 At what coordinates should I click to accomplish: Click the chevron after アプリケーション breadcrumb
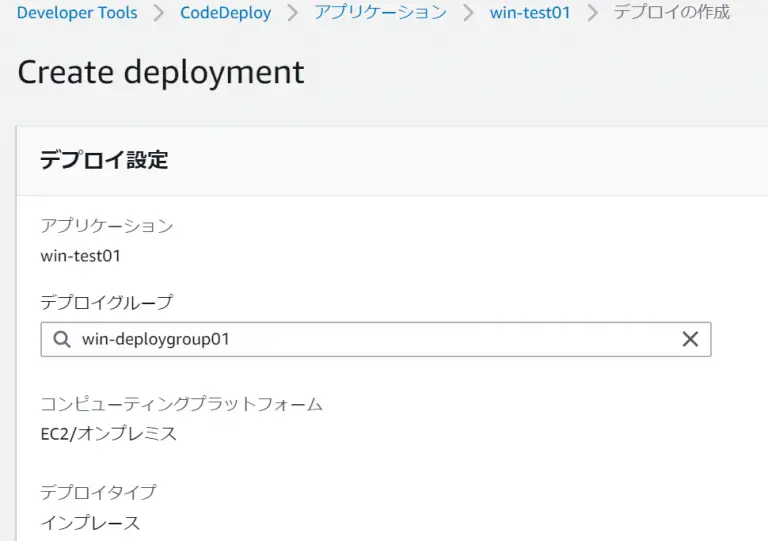coord(468,13)
